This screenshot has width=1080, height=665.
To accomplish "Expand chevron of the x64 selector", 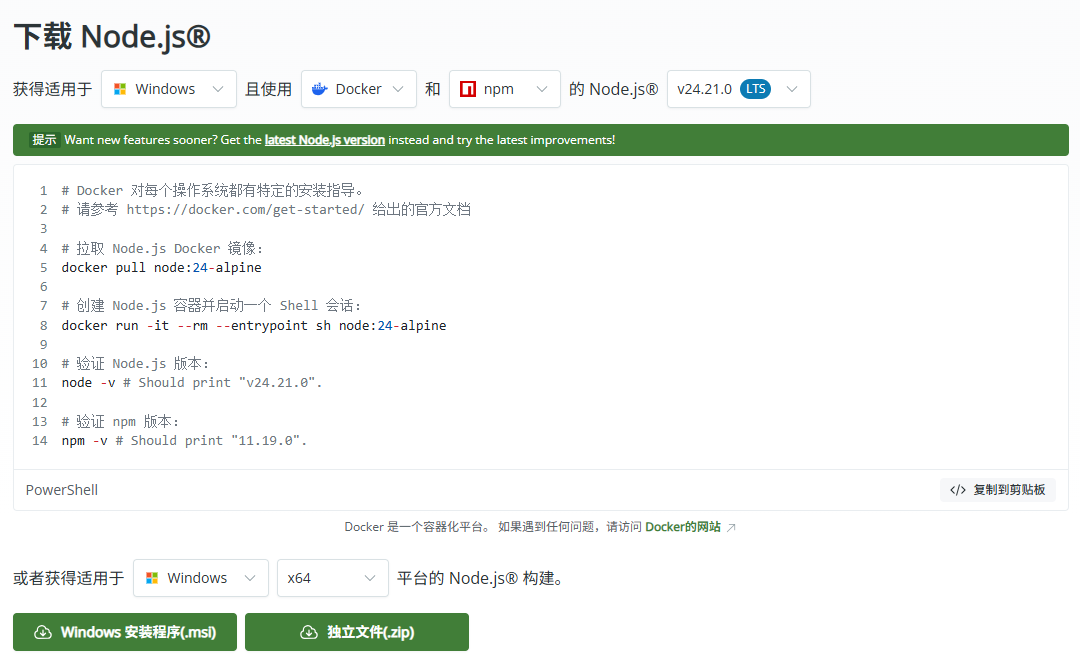I will 370,577.
